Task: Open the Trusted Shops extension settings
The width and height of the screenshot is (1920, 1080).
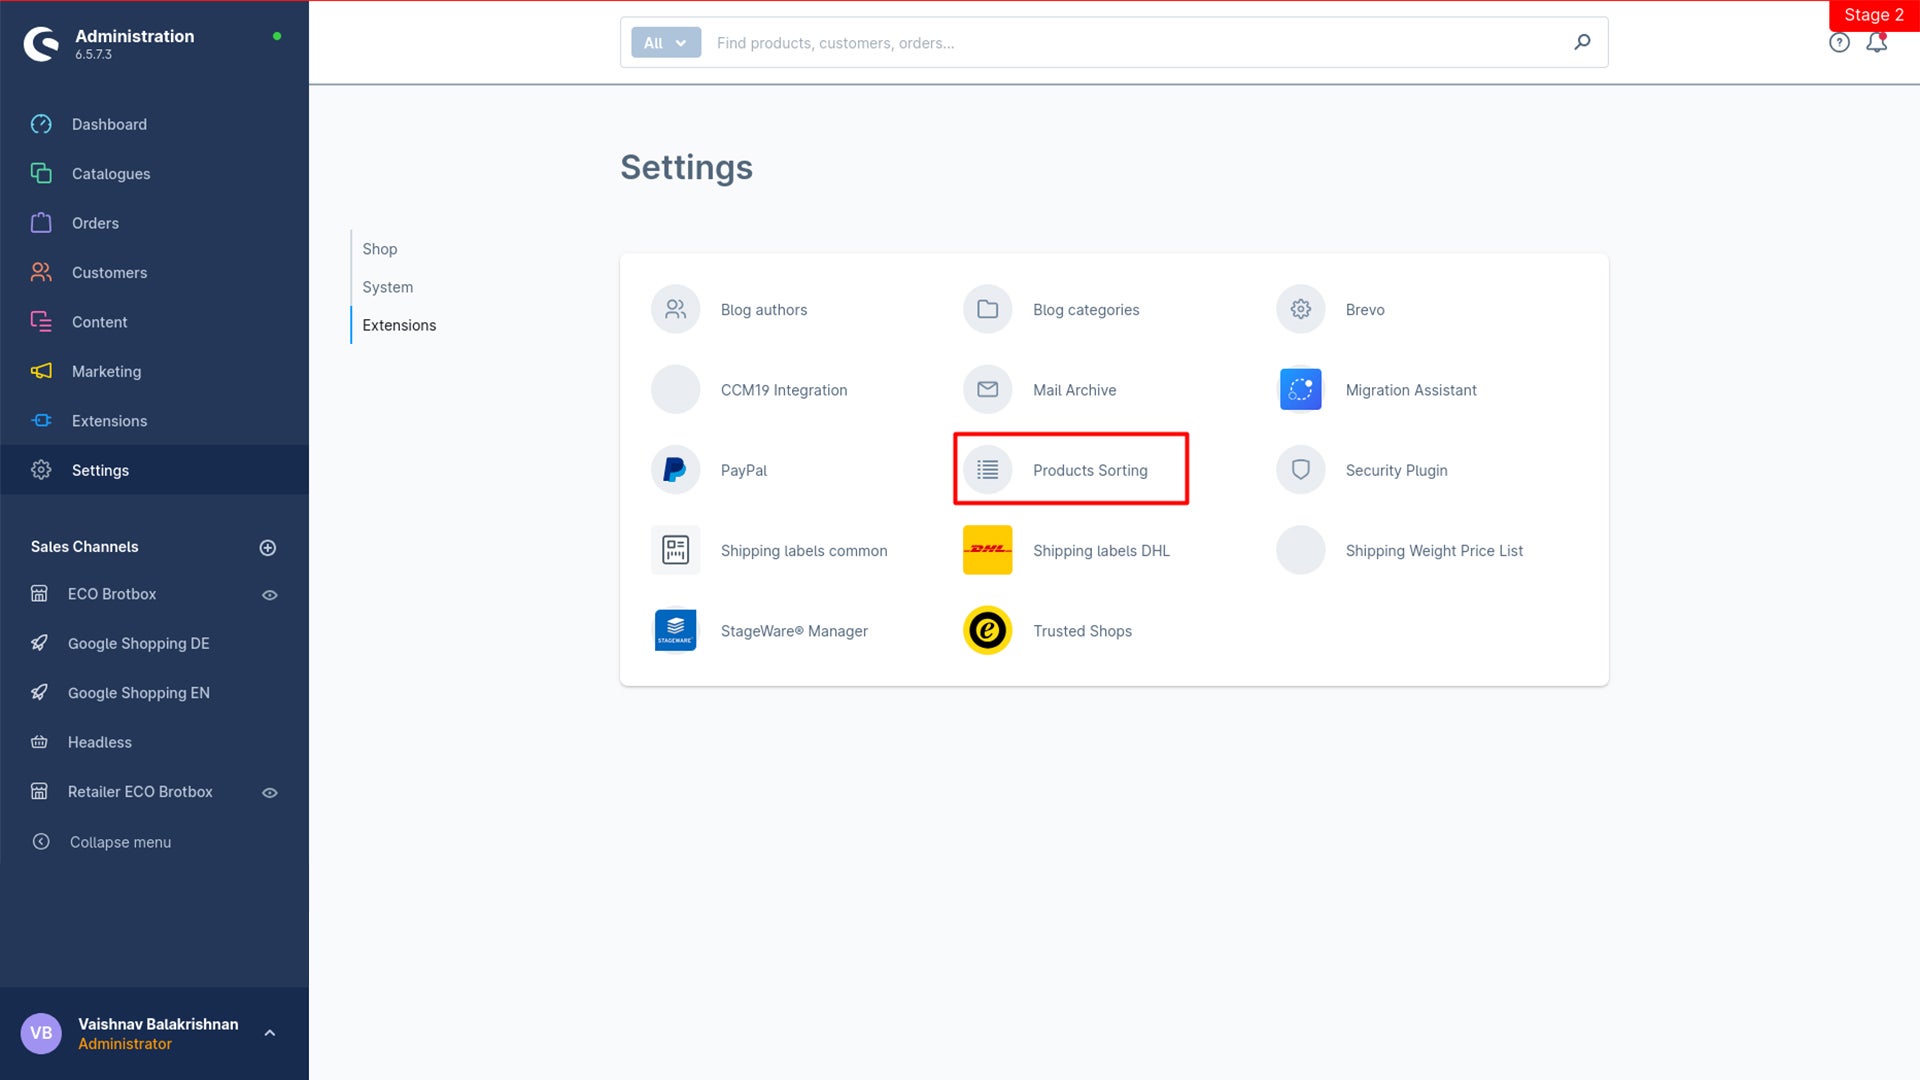Action: (1081, 629)
